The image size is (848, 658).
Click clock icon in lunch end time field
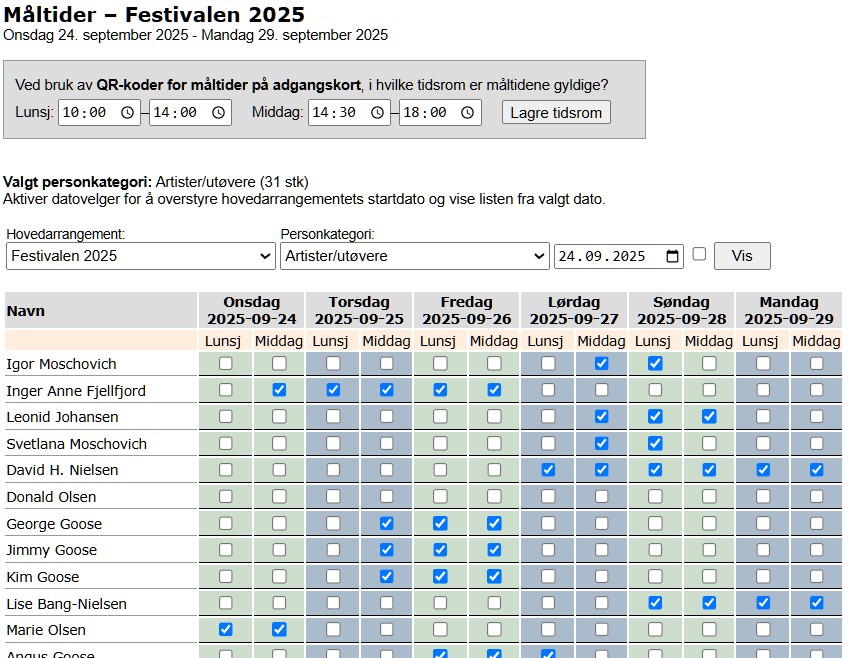[219, 113]
